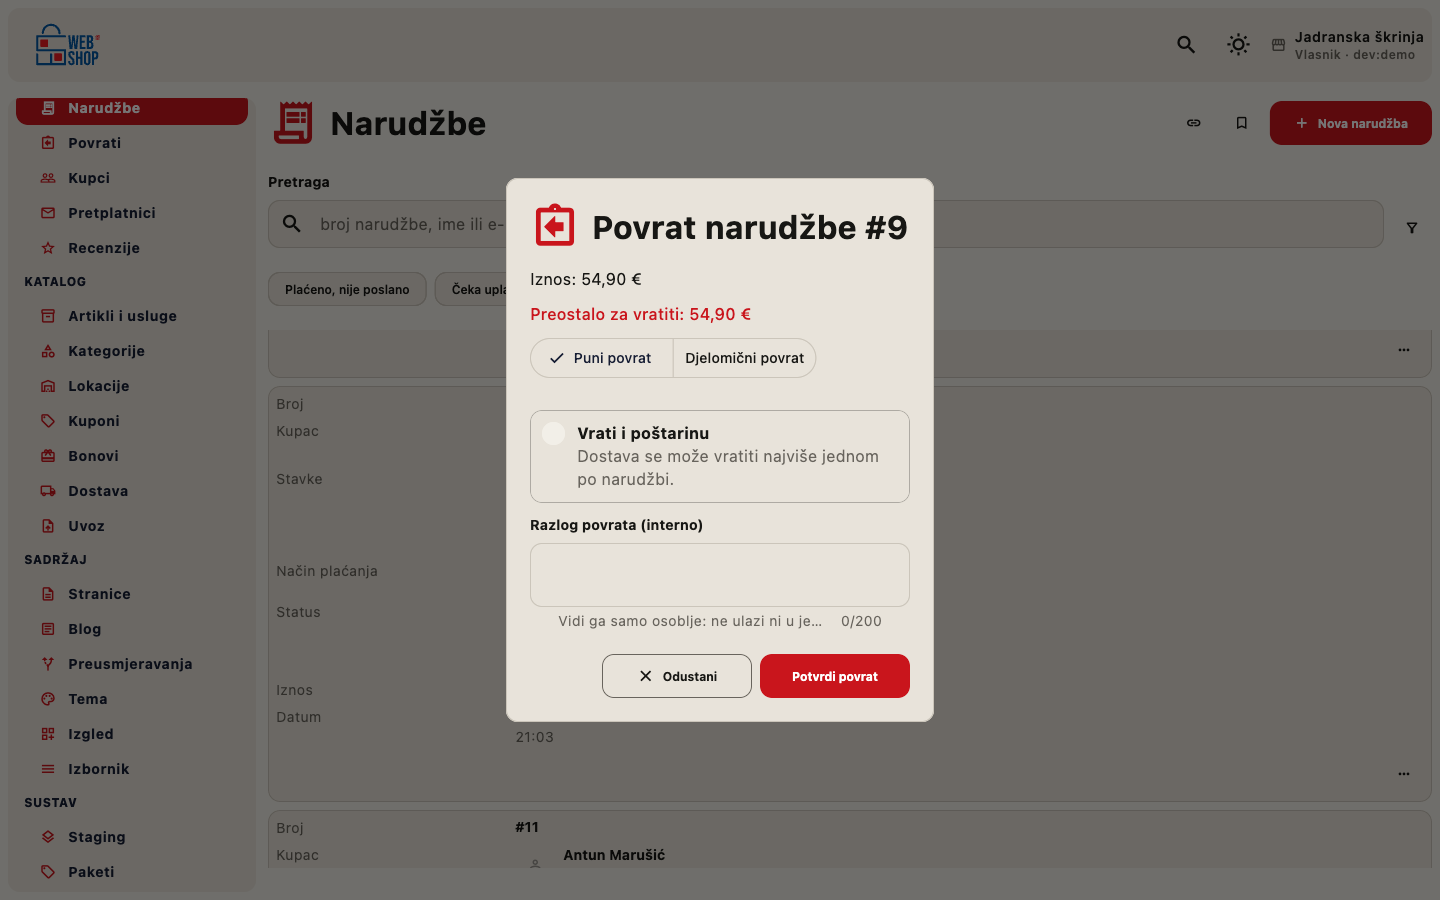Click the bookmark icon in page header
Viewport: 1440px width, 900px height.
tap(1242, 123)
